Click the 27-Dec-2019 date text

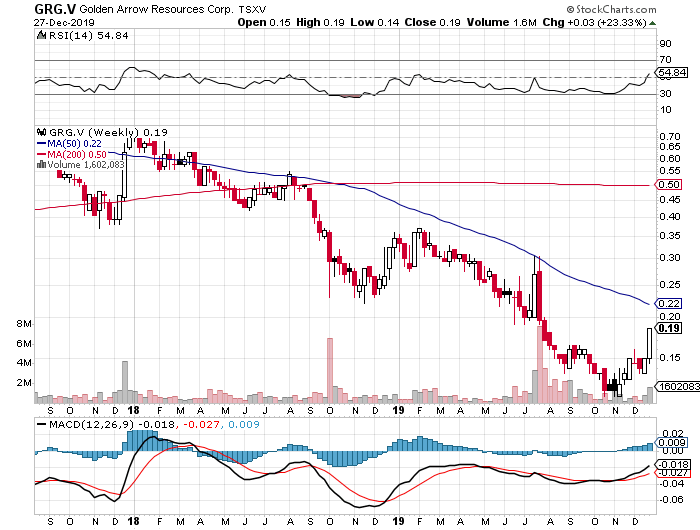pos(64,22)
